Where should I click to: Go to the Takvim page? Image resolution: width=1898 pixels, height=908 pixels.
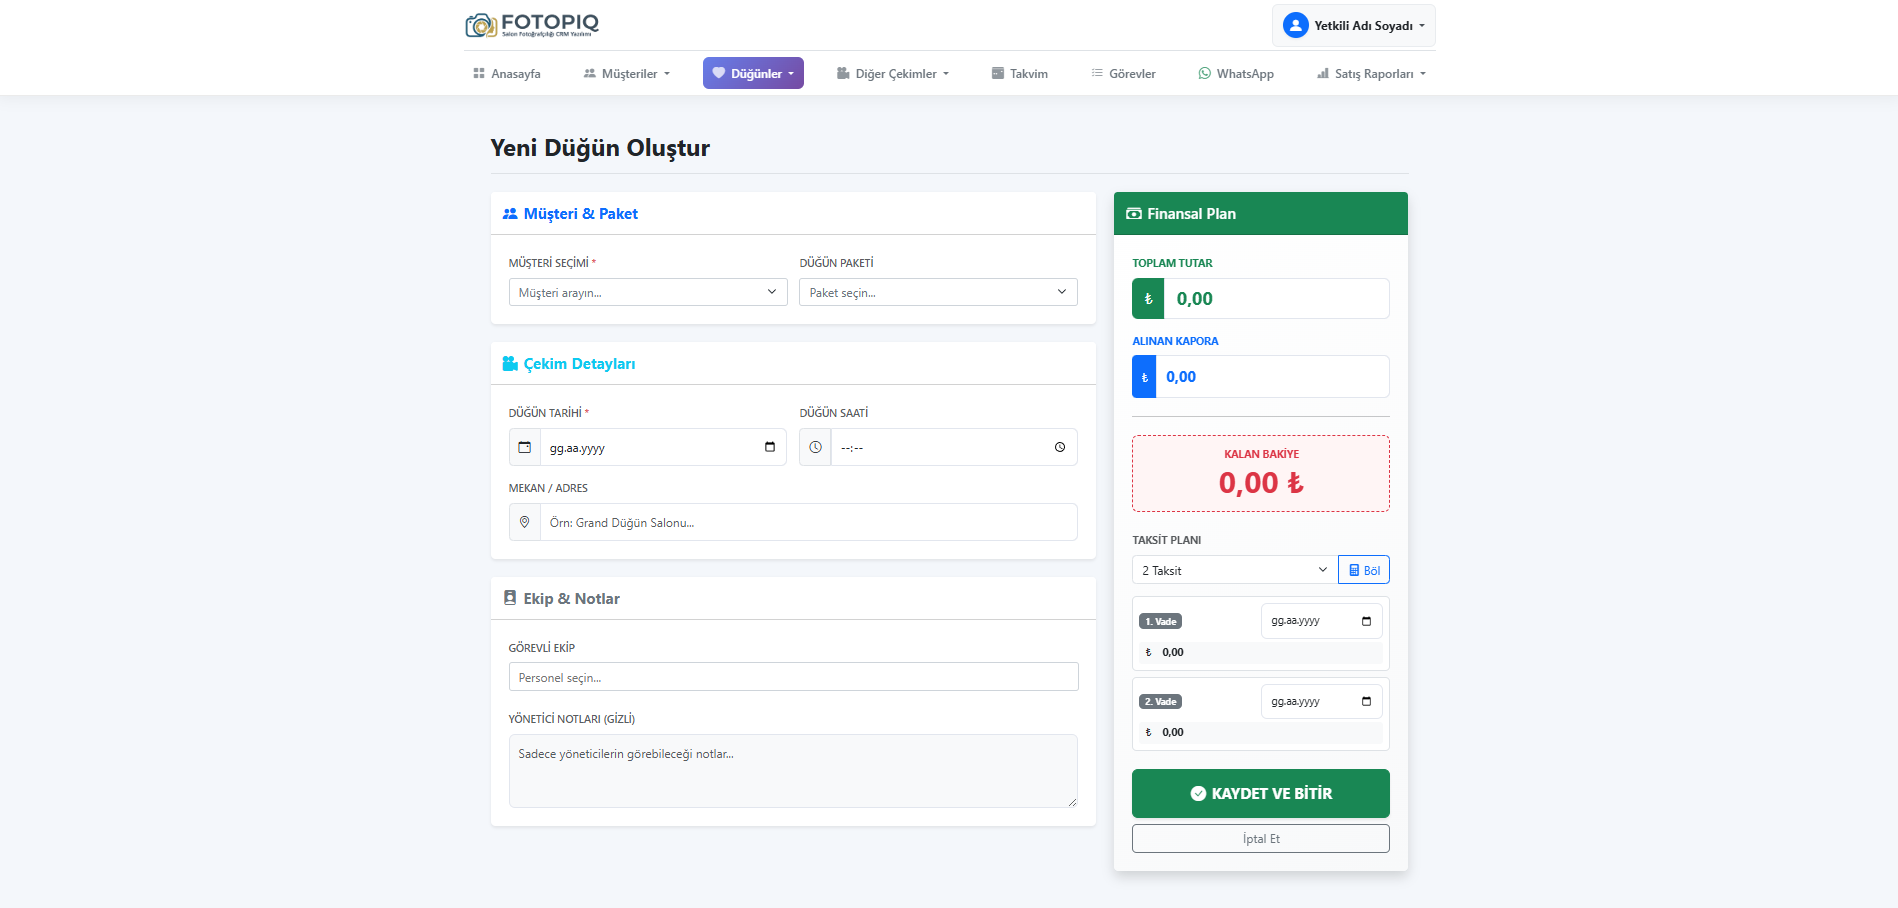(1019, 74)
